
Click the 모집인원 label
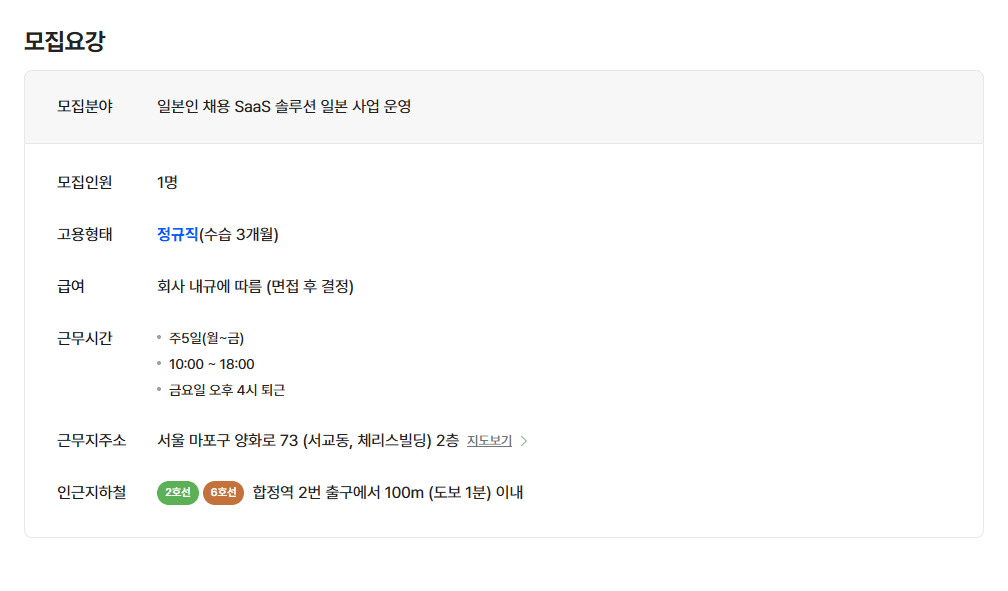click(84, 182)
